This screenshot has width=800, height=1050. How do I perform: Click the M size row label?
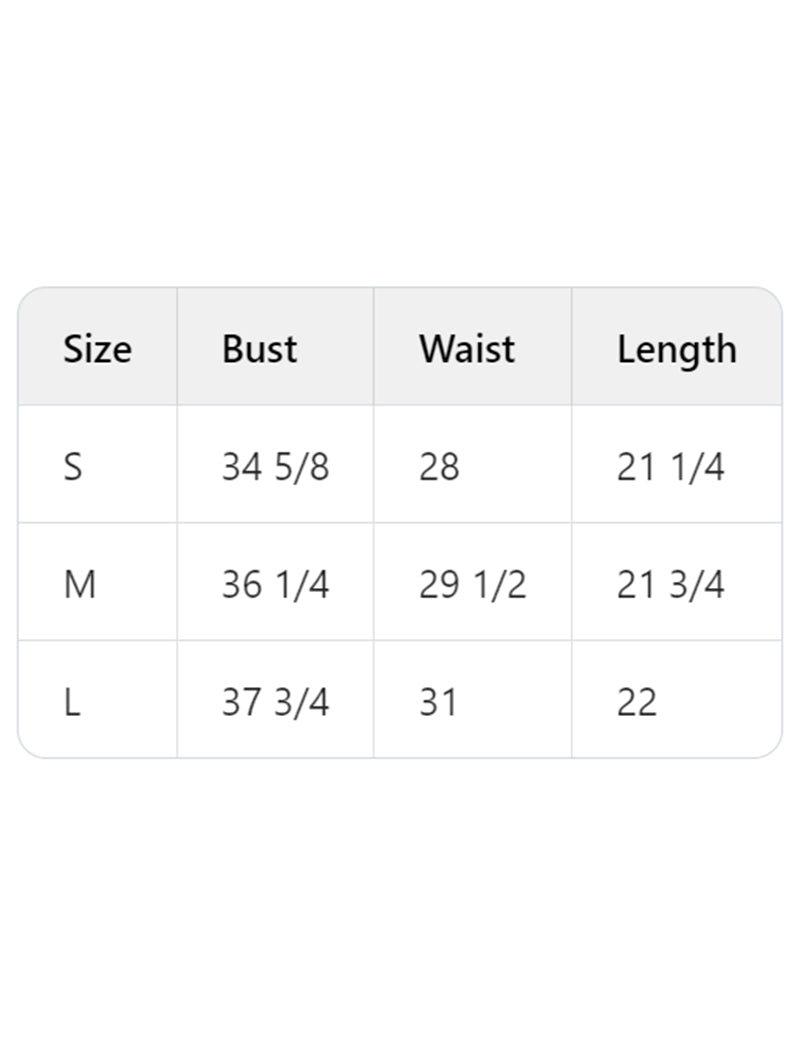pyautogui.click(x=80, y=585)
